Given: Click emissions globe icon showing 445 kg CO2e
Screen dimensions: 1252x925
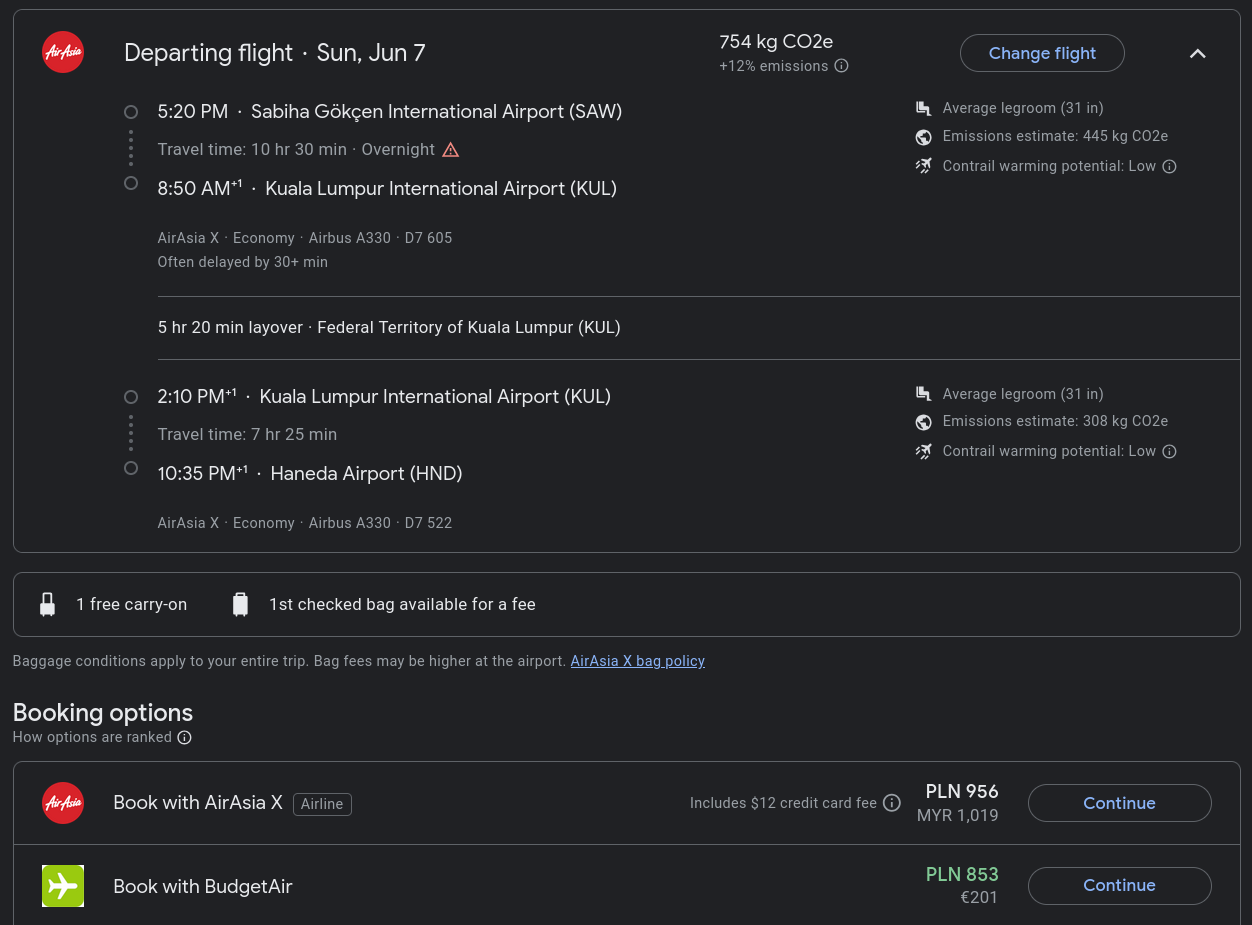Looking at the screenshot, I should pyautogui.click(x=923, y=136).
